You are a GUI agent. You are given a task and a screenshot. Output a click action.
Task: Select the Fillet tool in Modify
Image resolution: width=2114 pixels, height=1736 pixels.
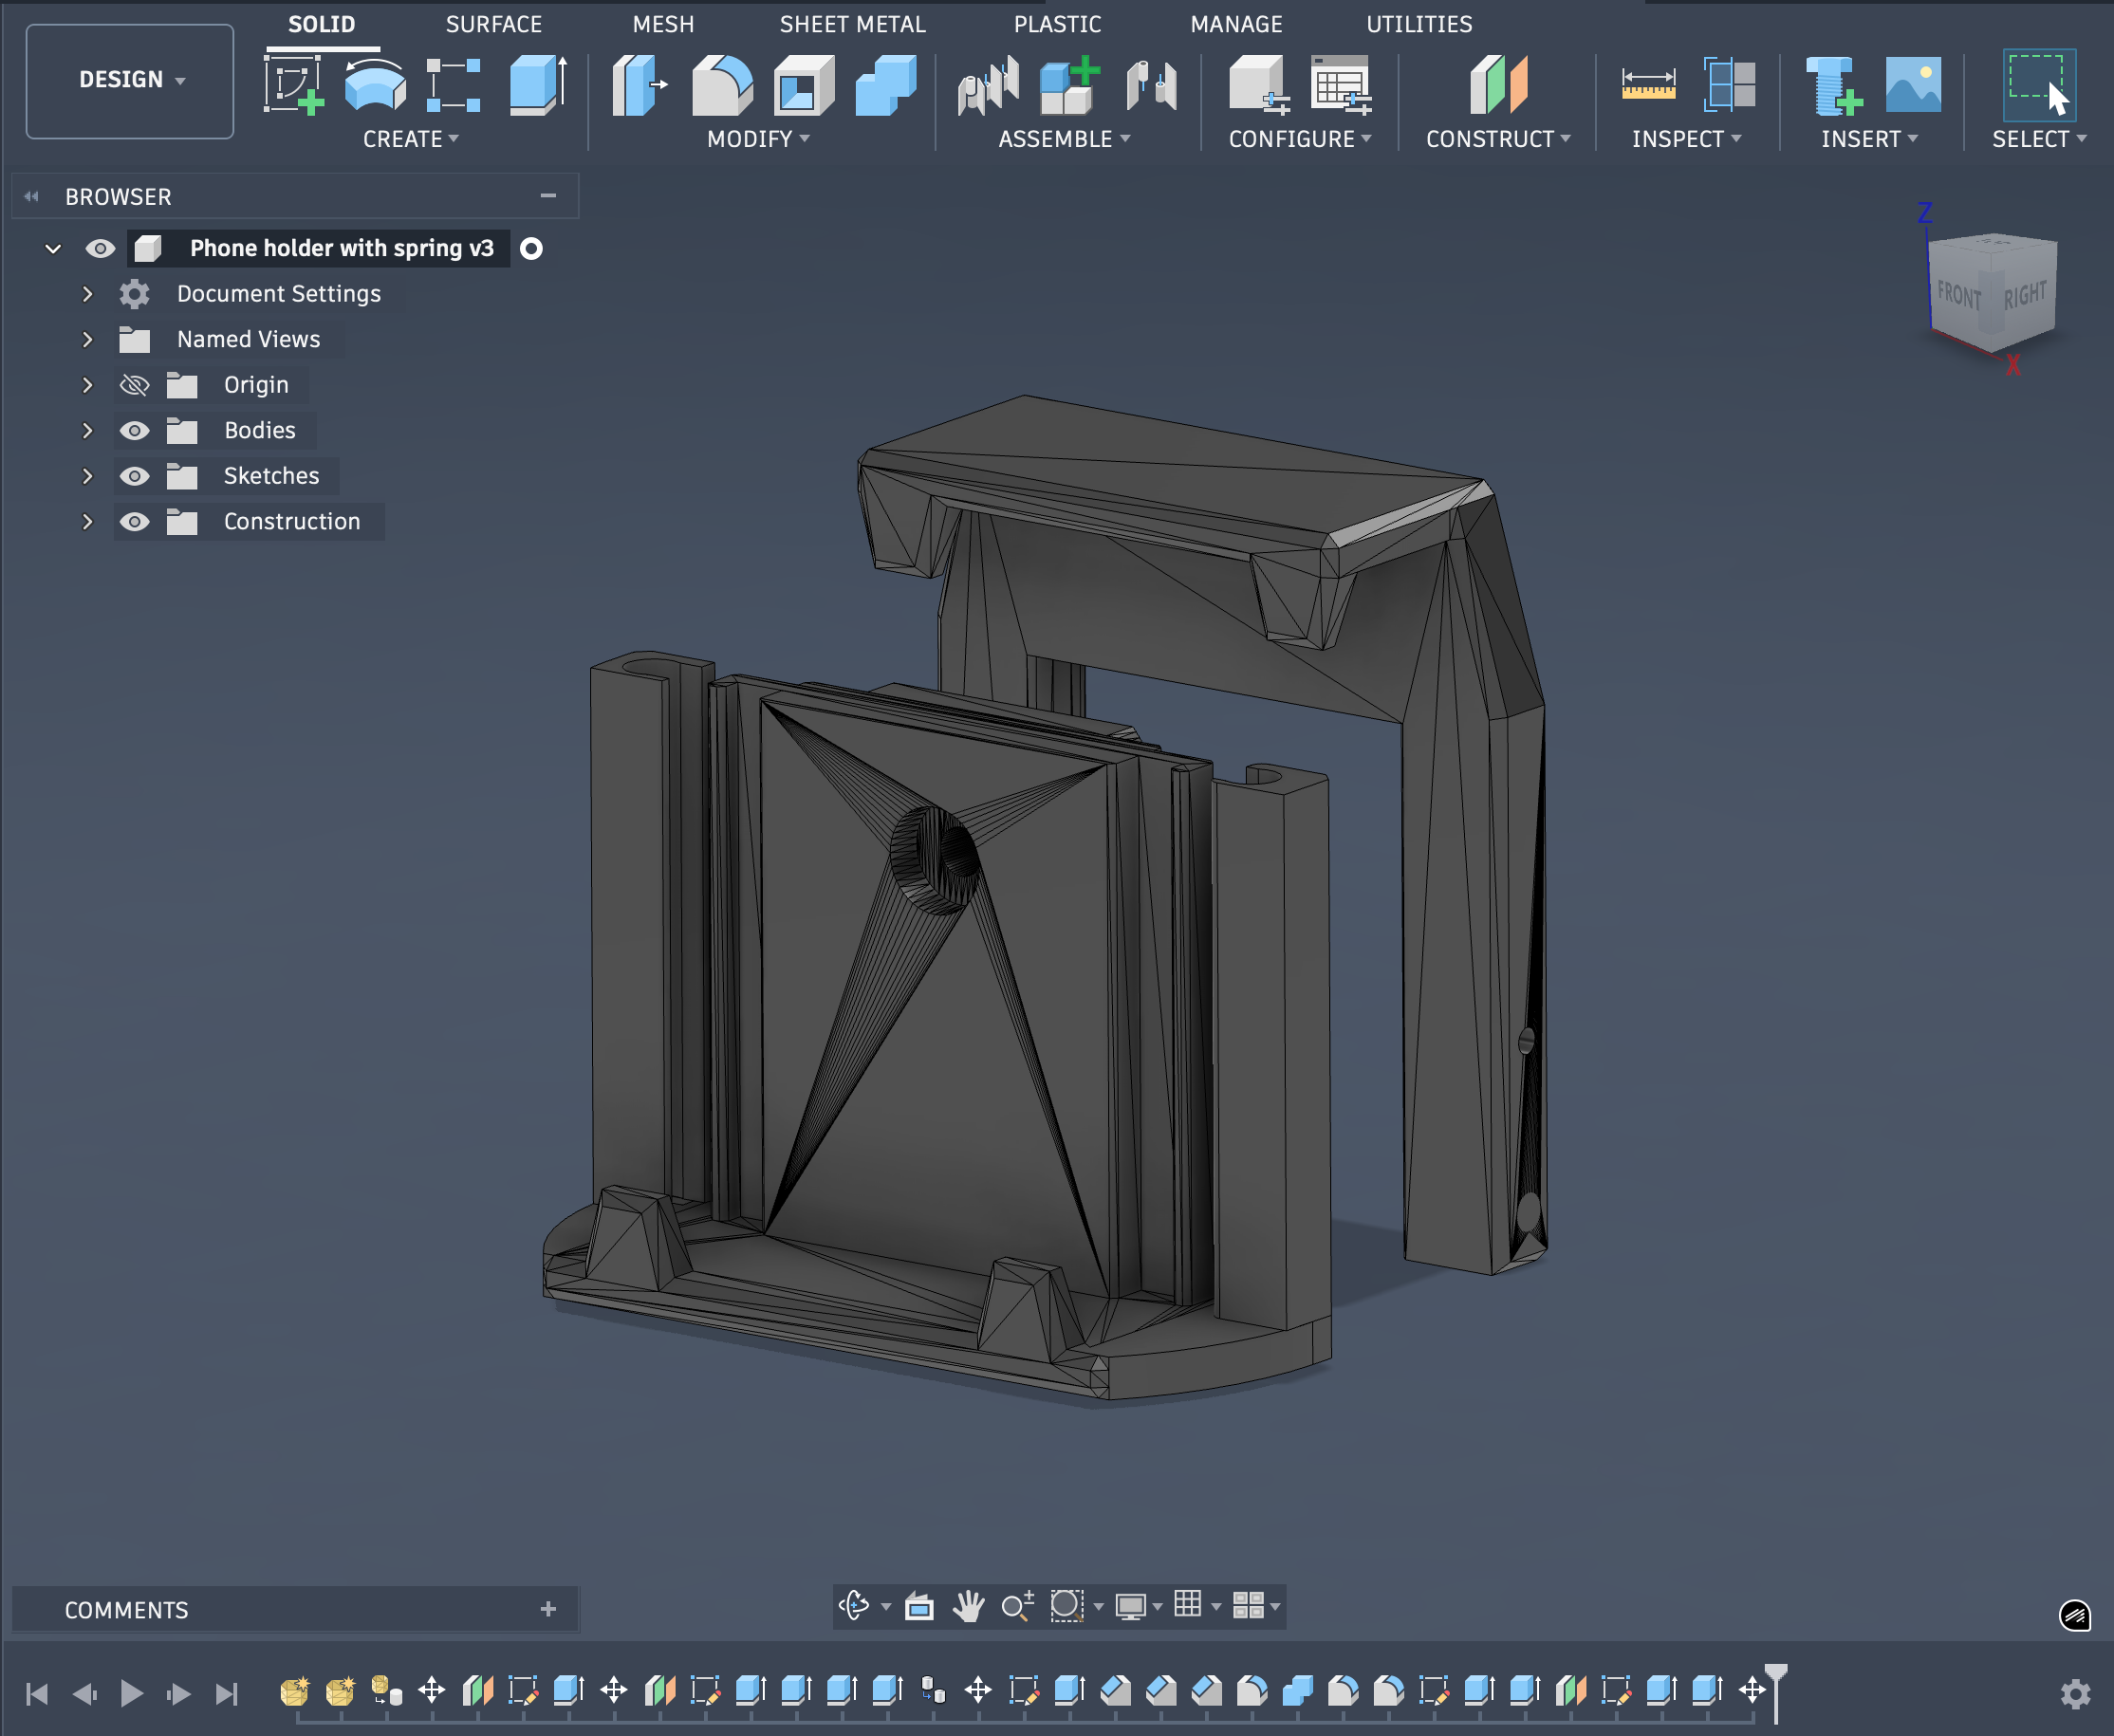721,85
